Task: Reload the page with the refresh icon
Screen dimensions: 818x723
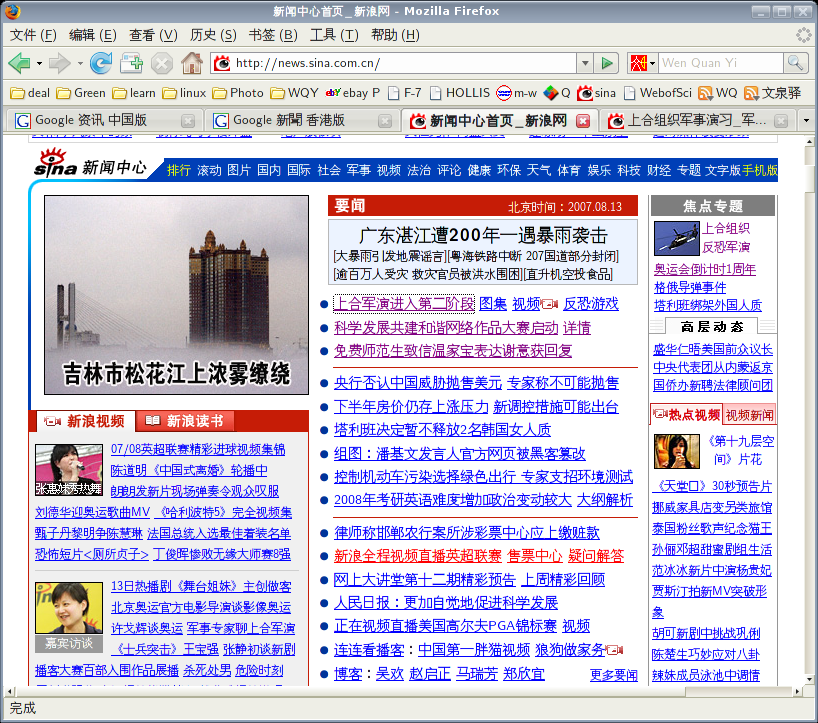Action: point(101,63)
